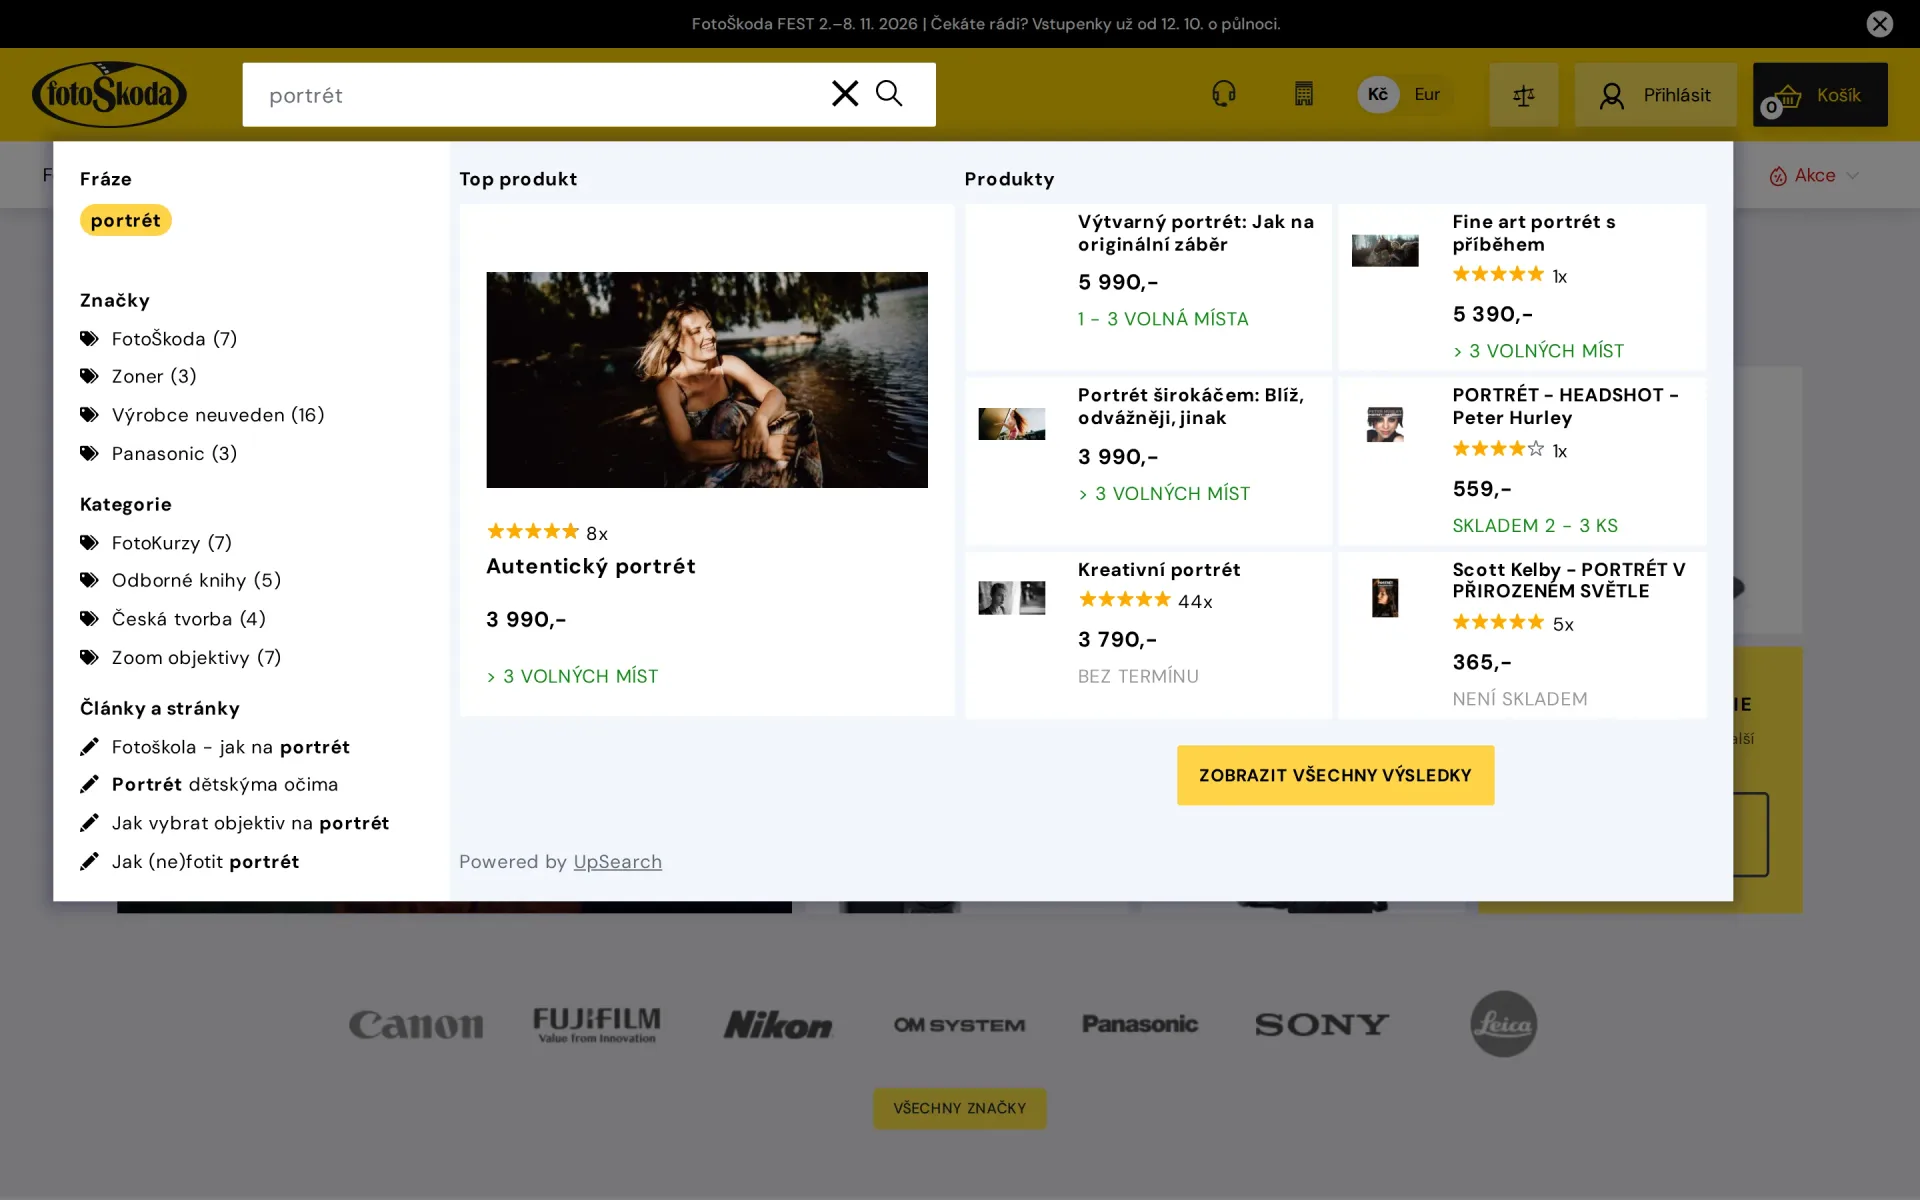Viewport: 1920px width, 1200px height.
Task: Click Všechny značky button
Action: pyautogui.click(x=959, y=1108)
